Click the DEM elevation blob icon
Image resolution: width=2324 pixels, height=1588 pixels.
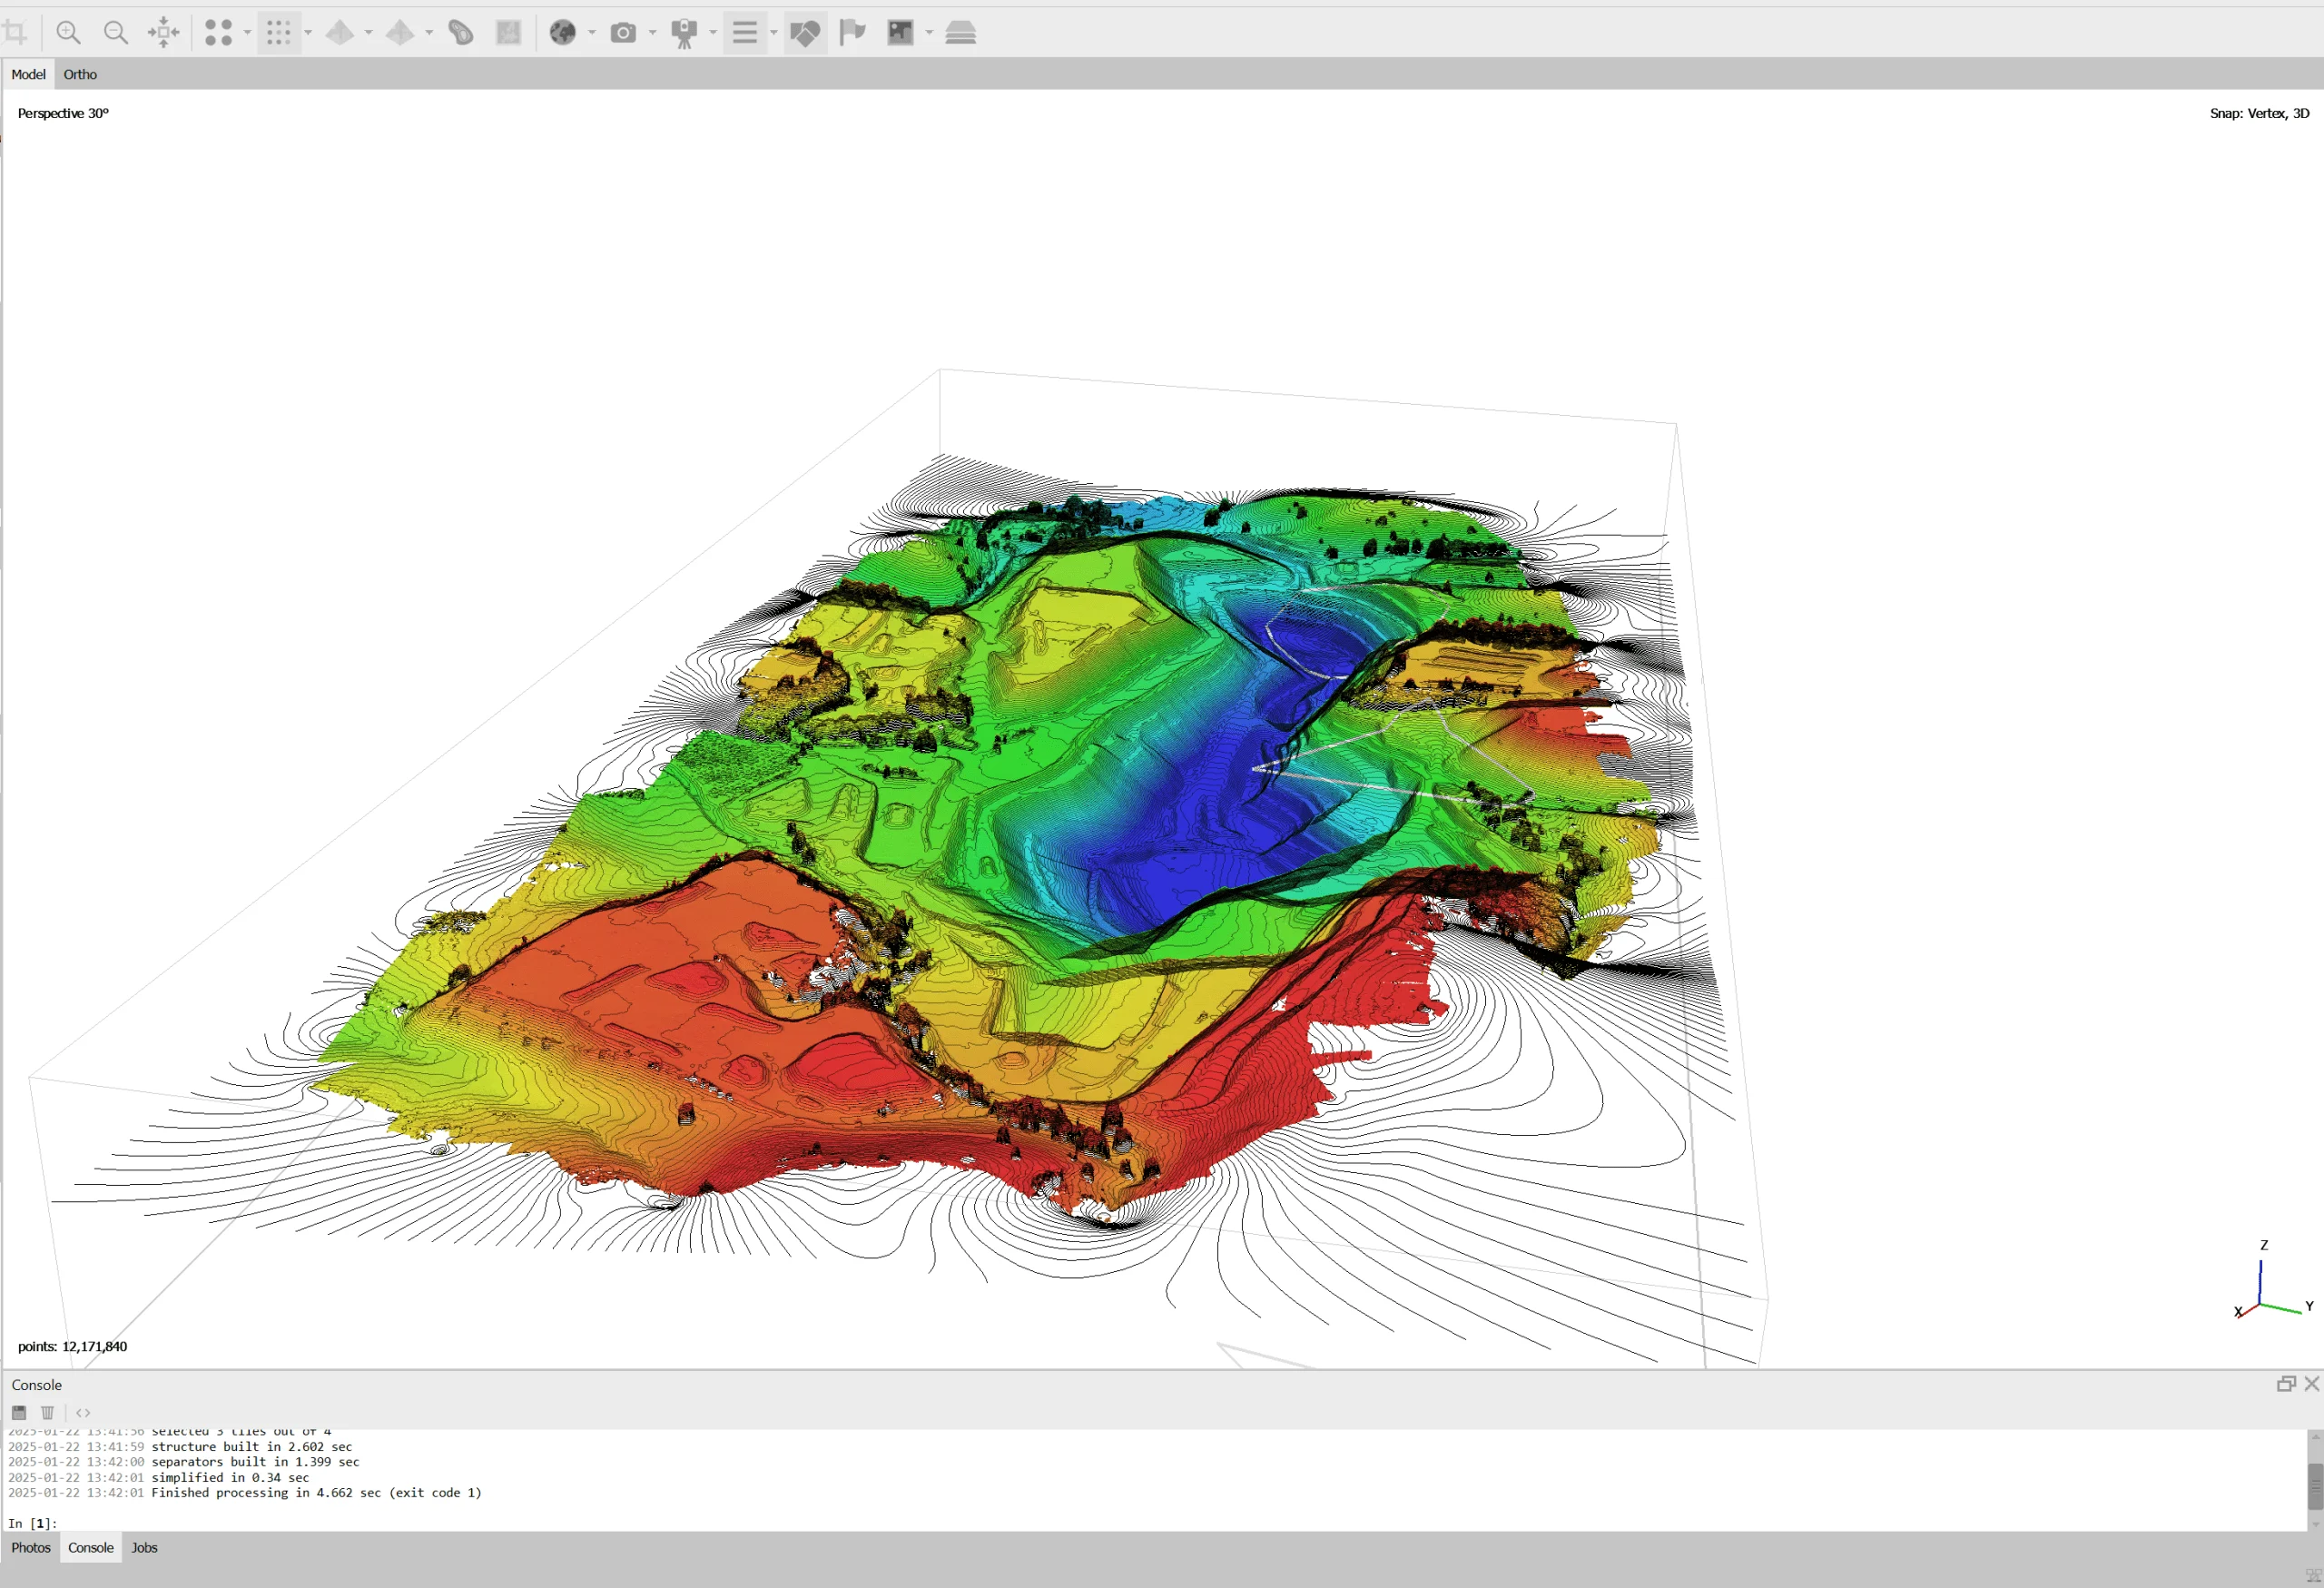click(461, 32)
